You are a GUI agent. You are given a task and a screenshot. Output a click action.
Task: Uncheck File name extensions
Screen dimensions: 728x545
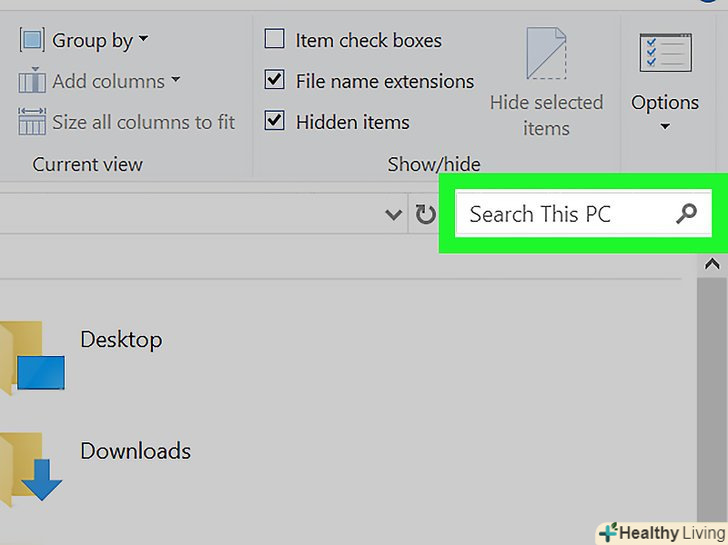274,80
